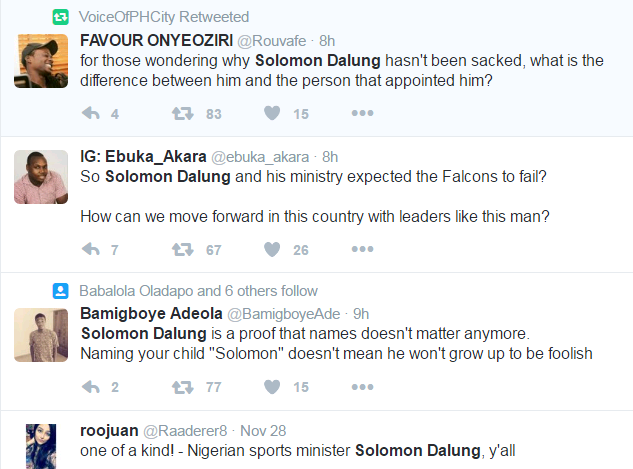Screen dimensions: 633x469
Task: Retweet Bamigboye Adeola's tweet
Action: pos(182,386)
